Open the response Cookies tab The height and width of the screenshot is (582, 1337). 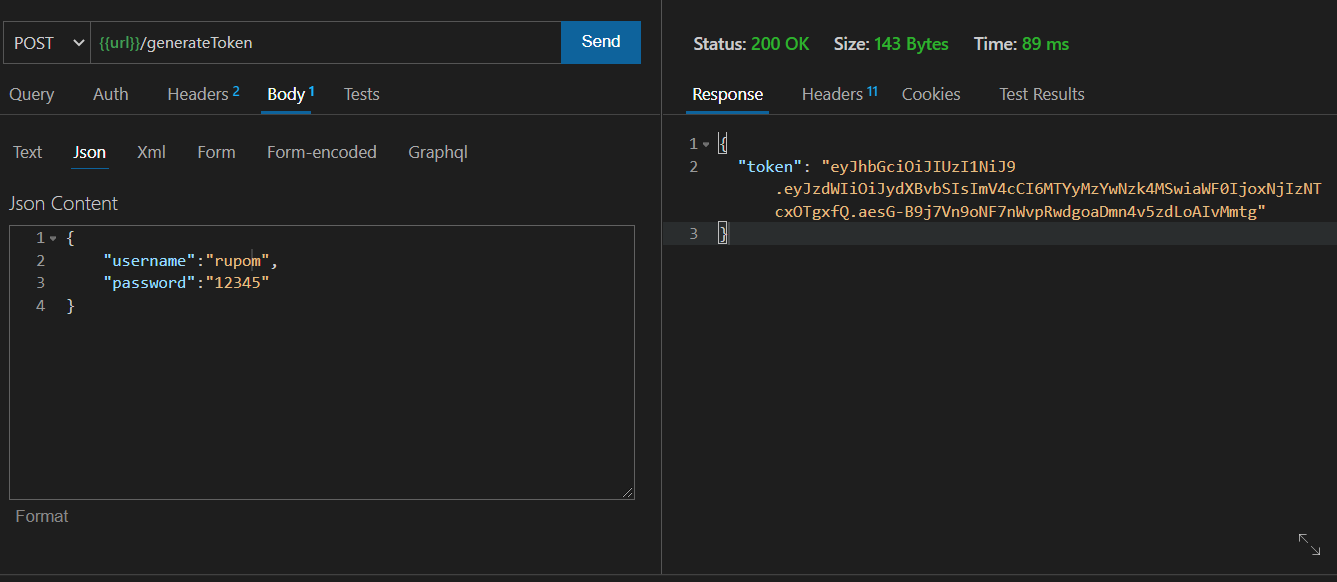[930, 93]
